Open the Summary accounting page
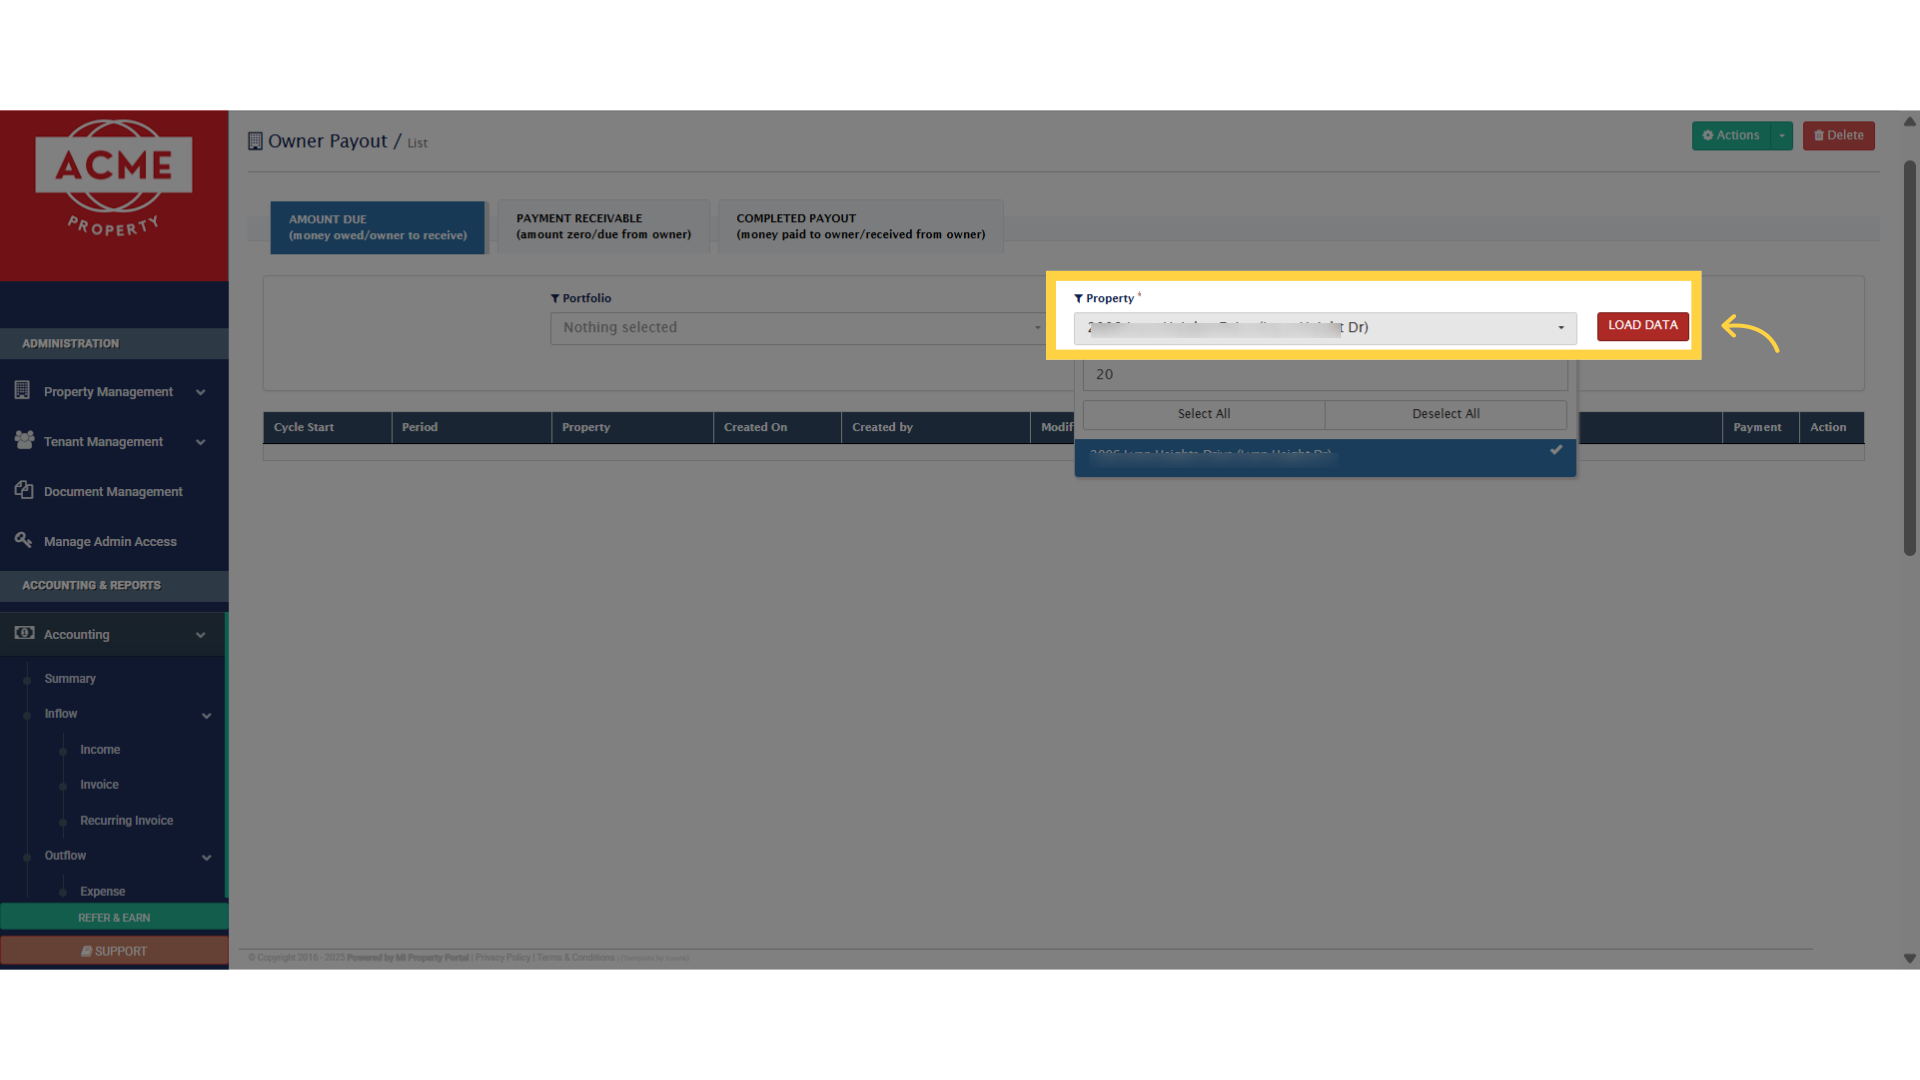The height and width of the screenshot is (1080, 1920). 70,678
